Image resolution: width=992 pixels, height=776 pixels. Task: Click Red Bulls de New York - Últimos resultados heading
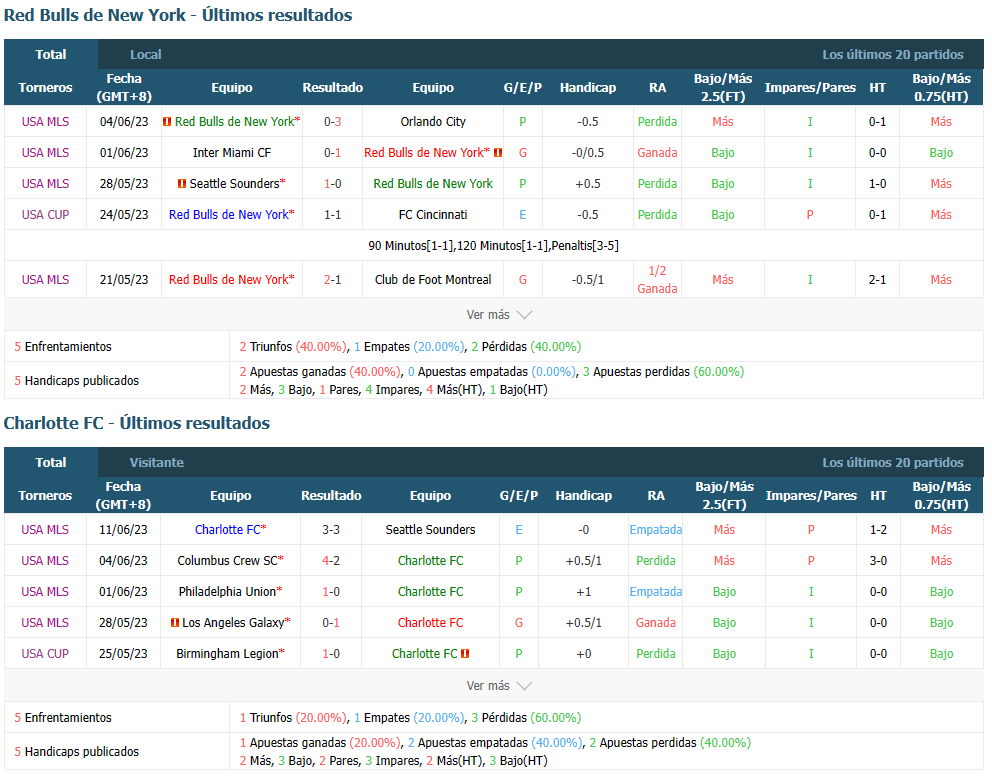[178, 15]
